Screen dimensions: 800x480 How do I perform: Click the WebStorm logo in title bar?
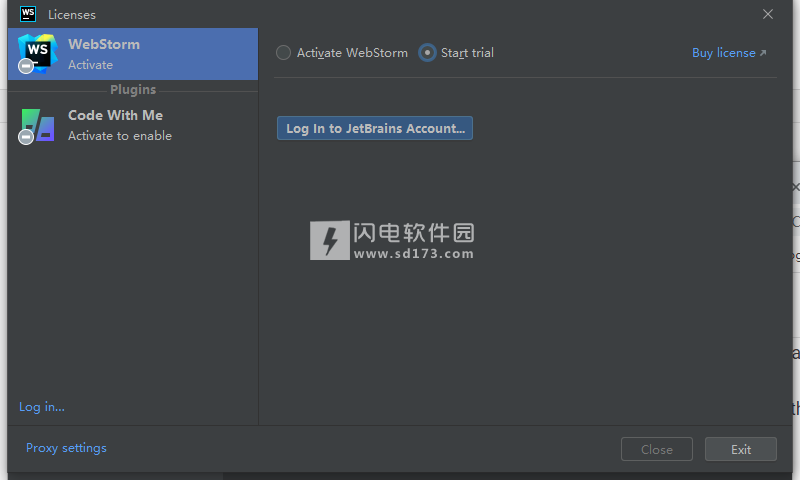[28, 14]
